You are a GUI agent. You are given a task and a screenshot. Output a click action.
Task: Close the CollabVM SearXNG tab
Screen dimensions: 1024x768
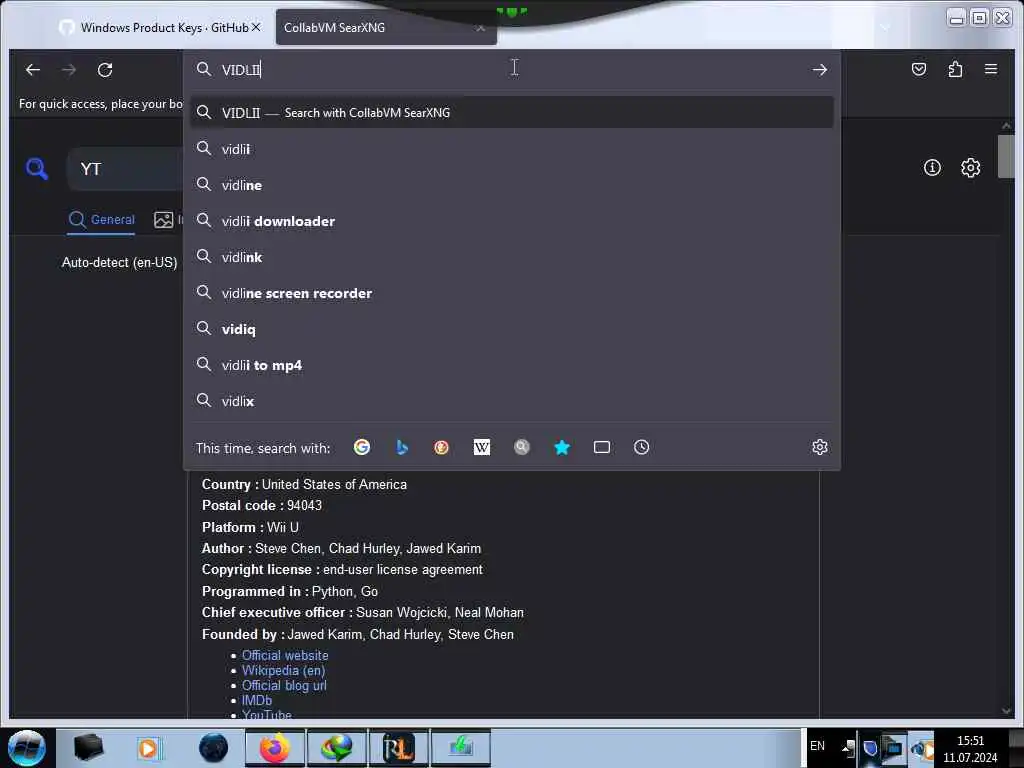pos(481,27)
